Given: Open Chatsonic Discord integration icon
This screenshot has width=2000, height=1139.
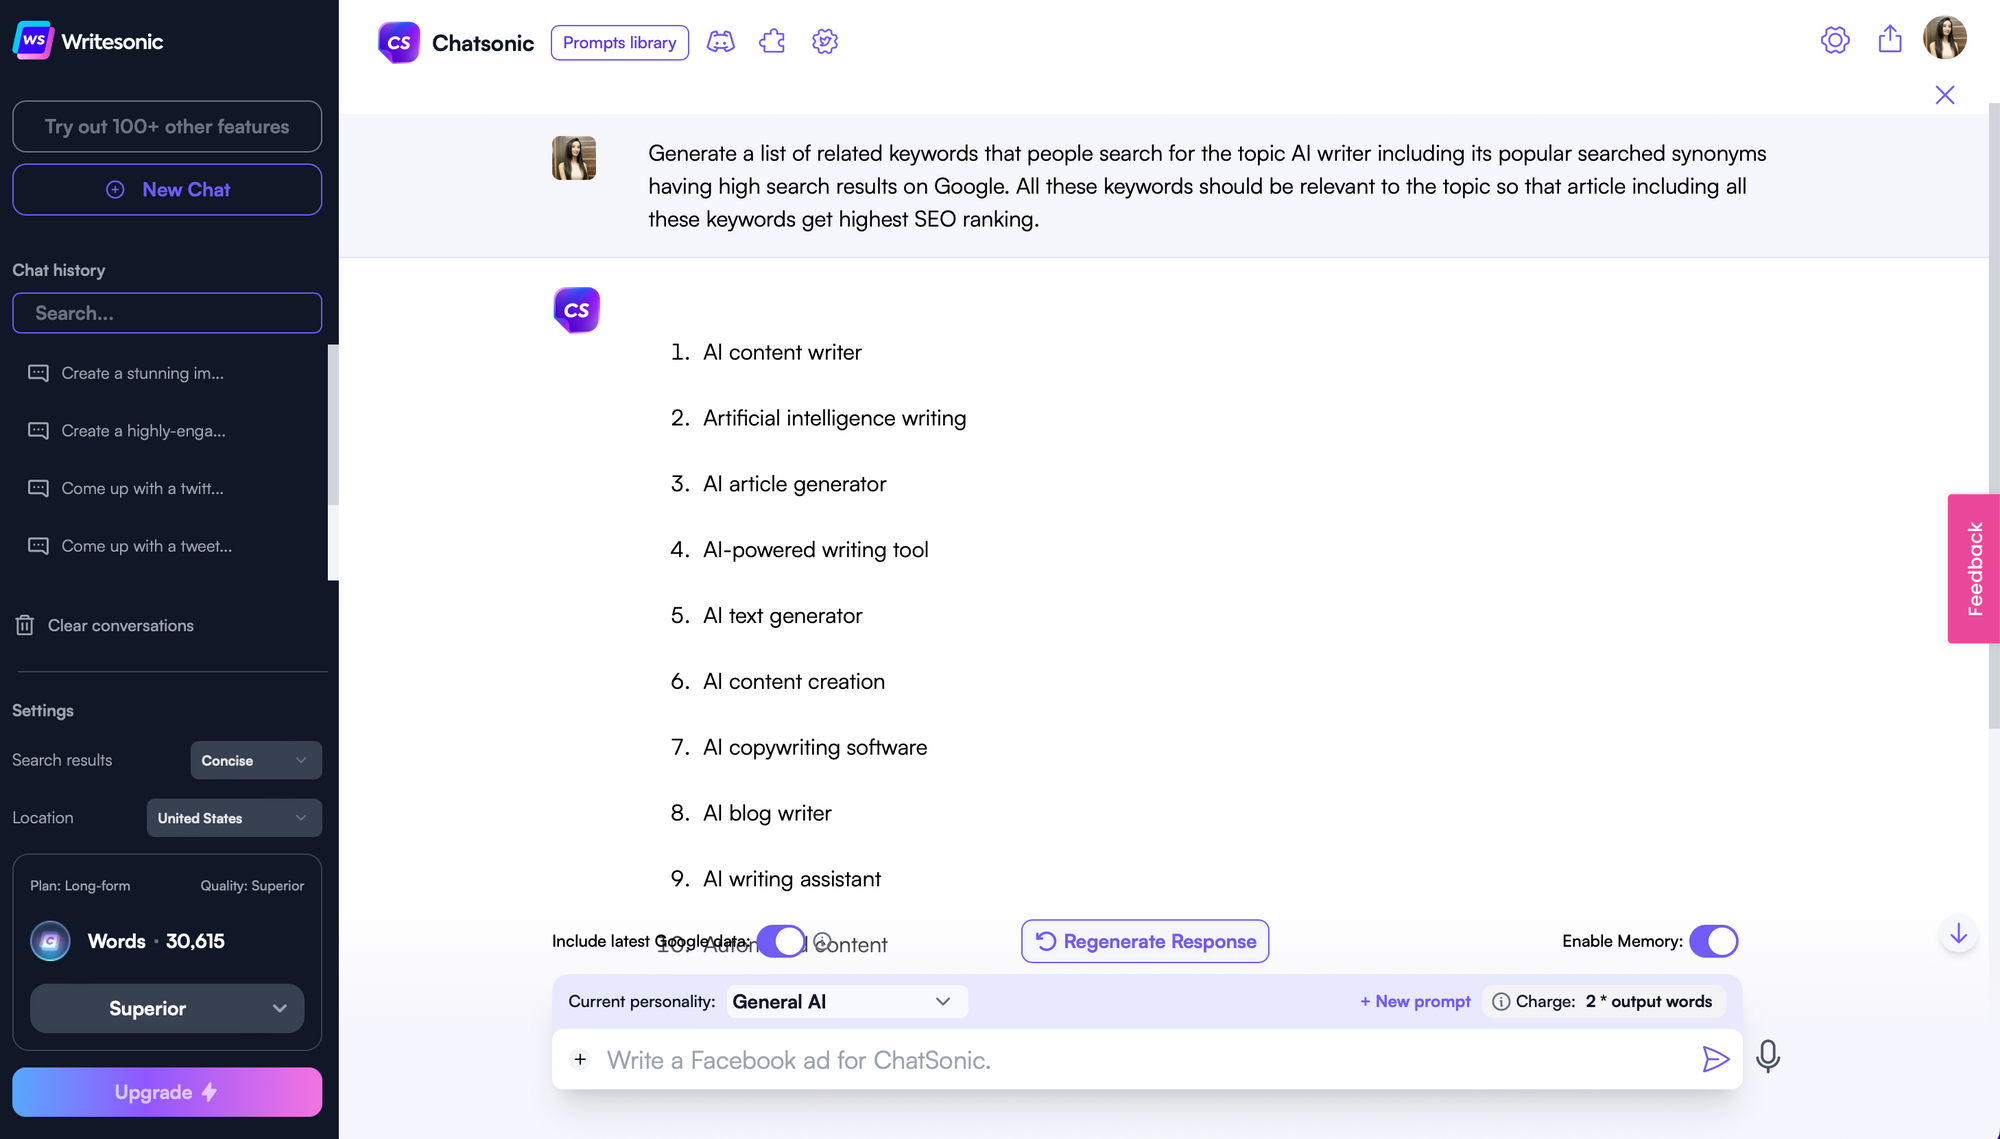Looking at the screenshot, I should pos(721,41).
